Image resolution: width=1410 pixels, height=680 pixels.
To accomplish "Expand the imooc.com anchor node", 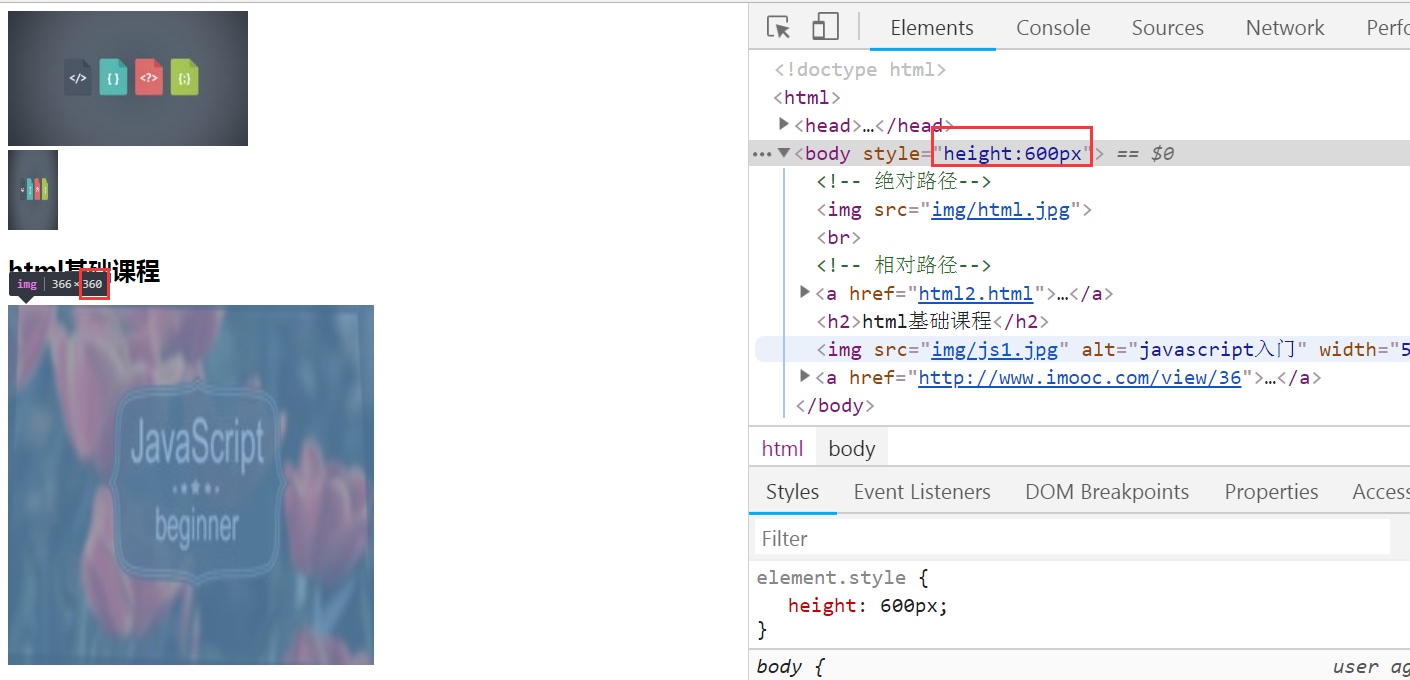I will pyautogui.click(x=806, y=376).
